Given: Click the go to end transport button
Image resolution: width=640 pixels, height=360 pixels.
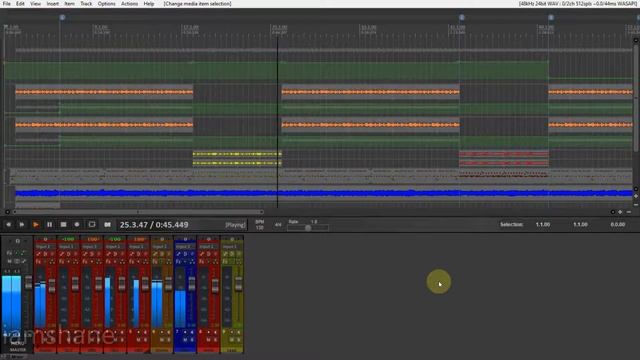Looking at the screenshot, I should (x=22, y=224).
